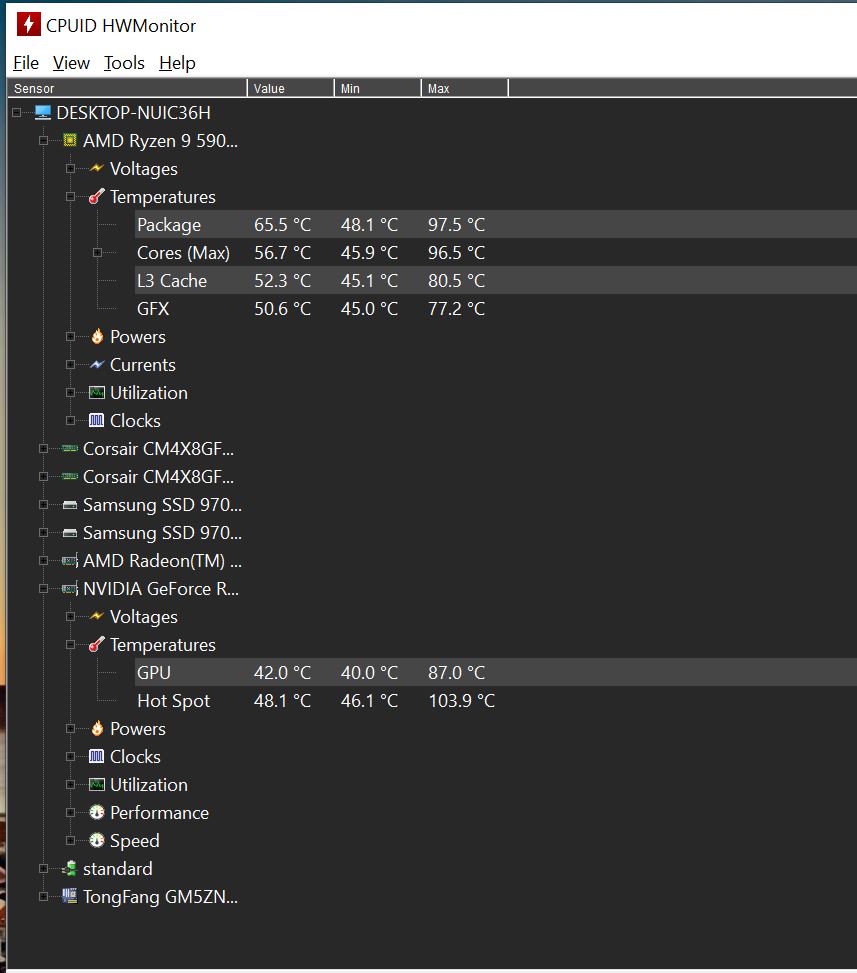The height and width of the screenshot is (973, 857).
Task: Select the NVIDIA GPU temperature row
Action: click(x=495, y=673)
